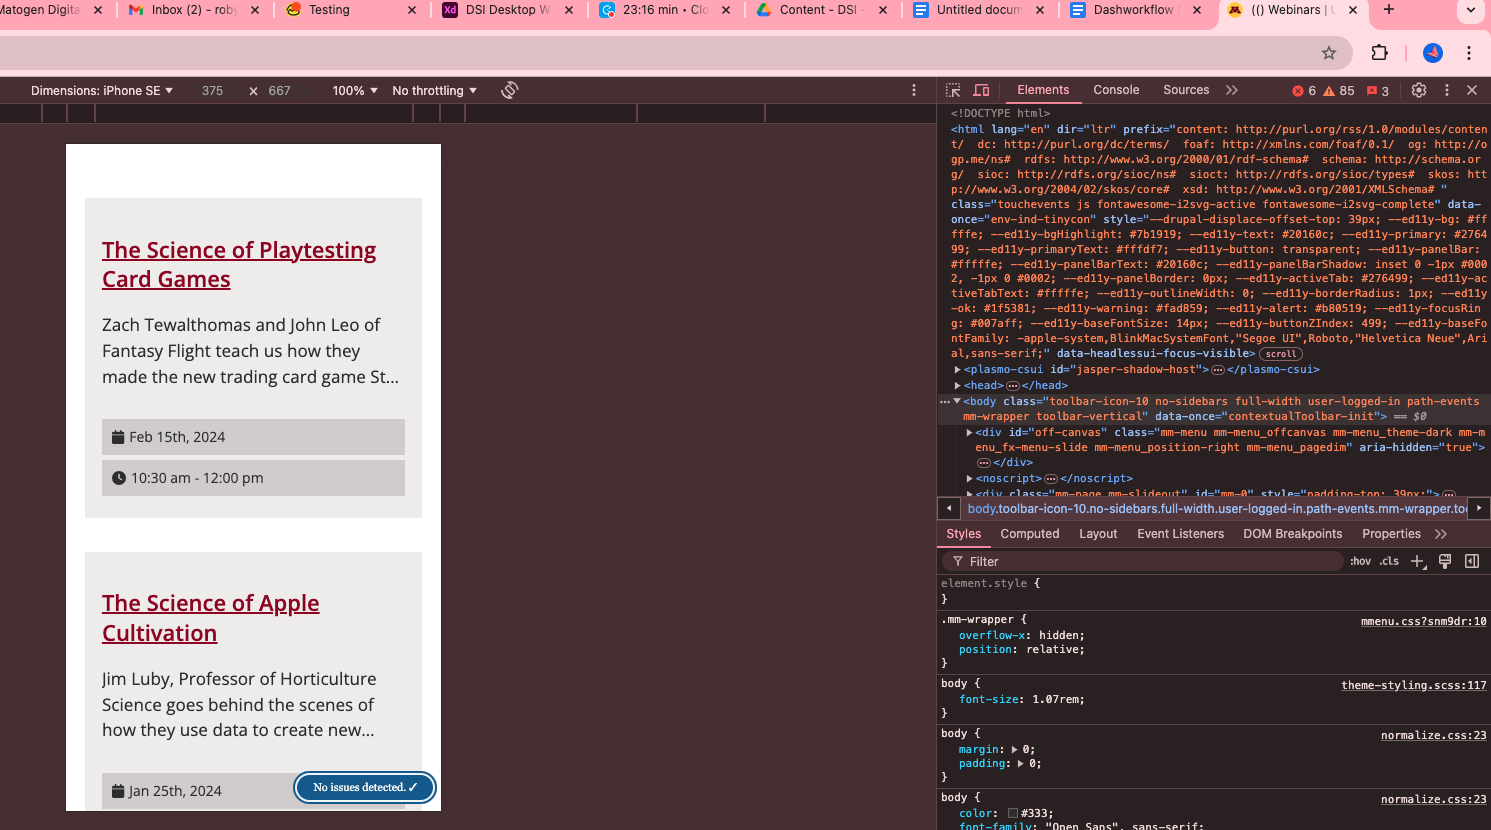Screen dimensions: 1491x830
Task: Click the rotate screen orientation icon
Action: click(x=510, y=90)
